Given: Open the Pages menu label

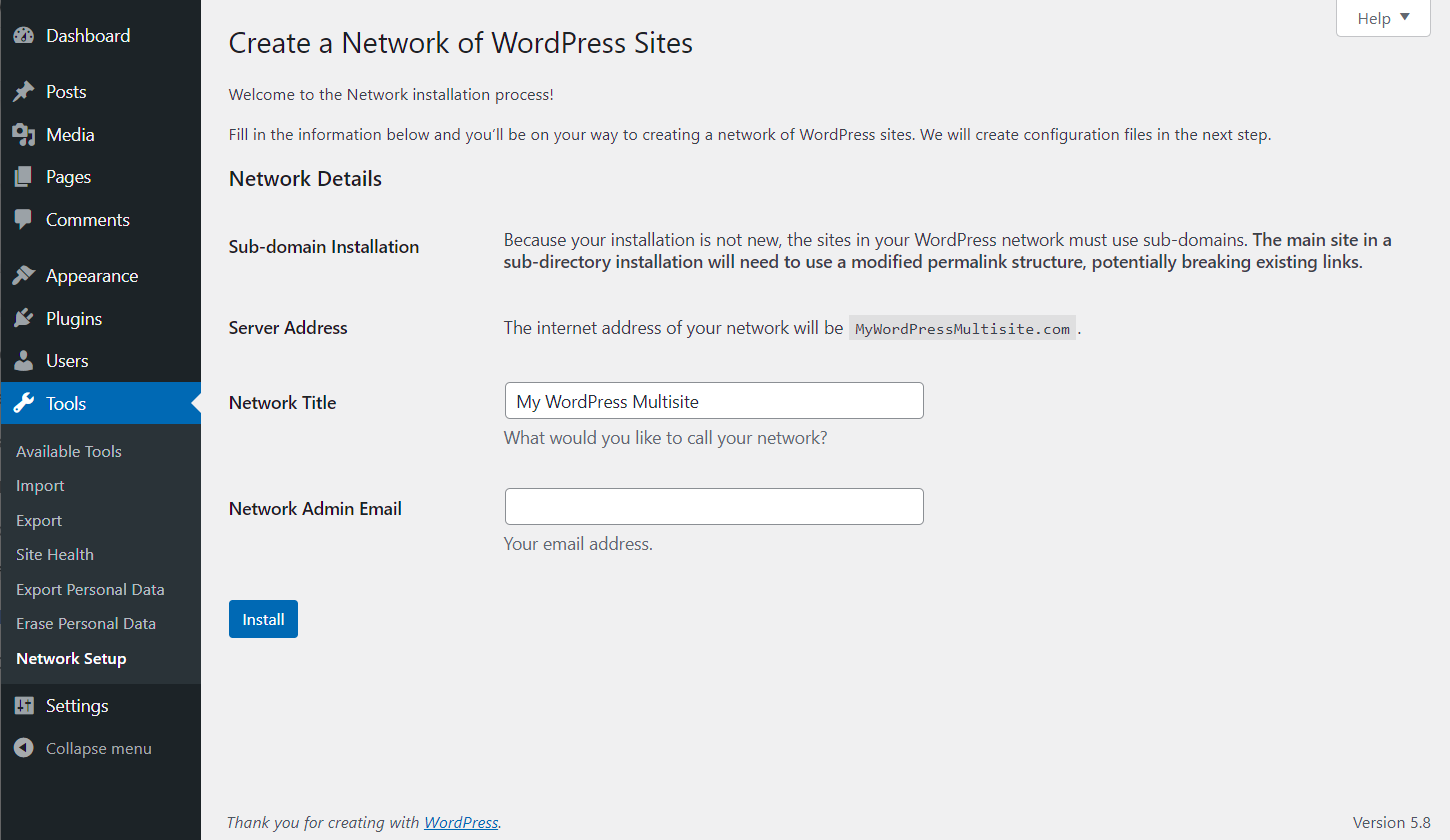Looking at the screenshot, I should [68, 177].
